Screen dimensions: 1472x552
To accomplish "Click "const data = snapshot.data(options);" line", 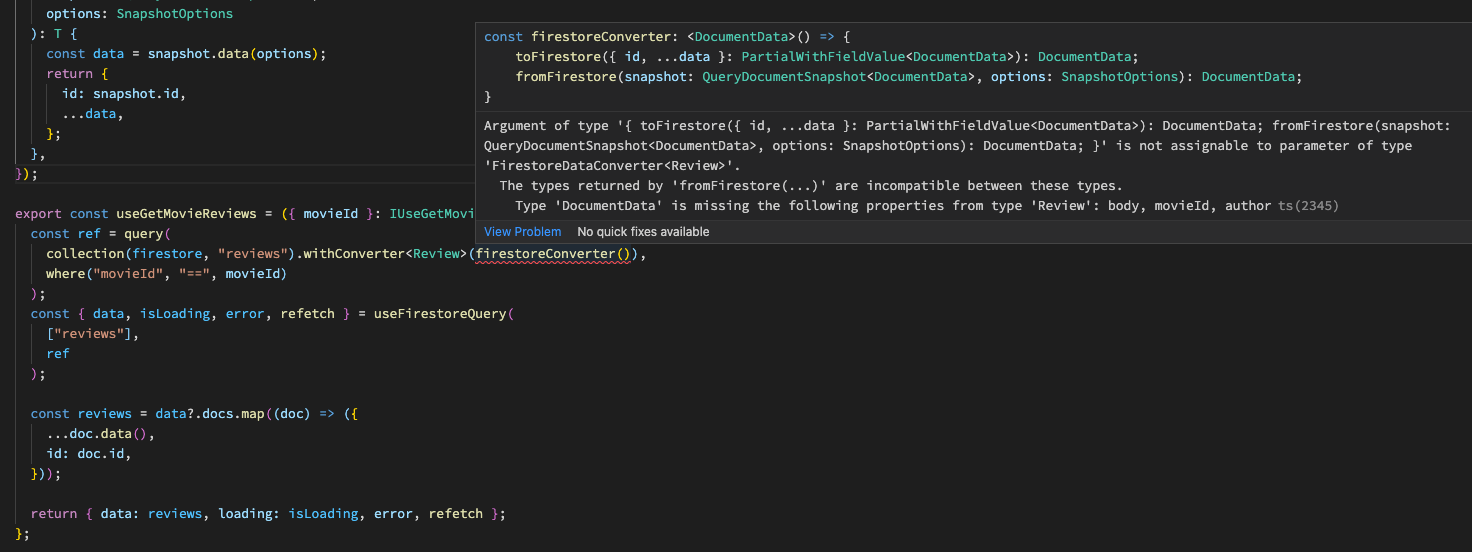I will (x=186, y=54).
